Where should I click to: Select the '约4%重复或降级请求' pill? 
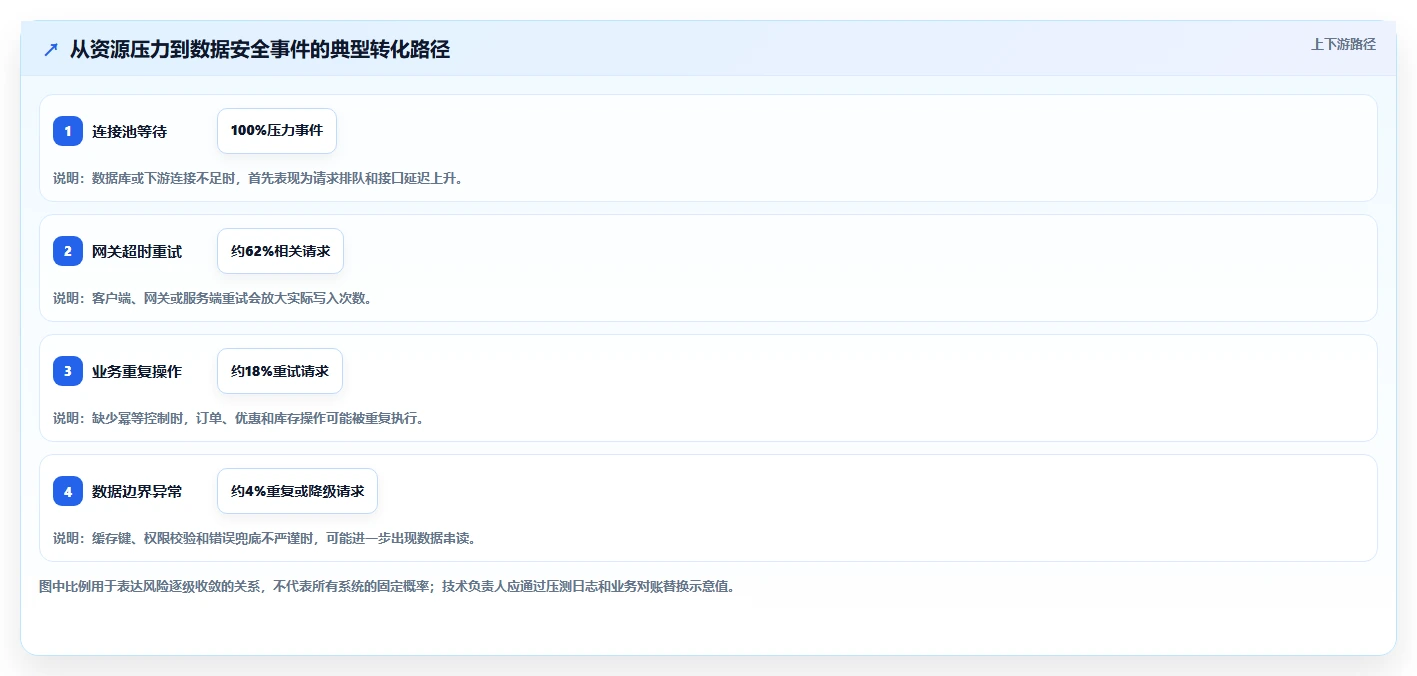pos(297,491)
